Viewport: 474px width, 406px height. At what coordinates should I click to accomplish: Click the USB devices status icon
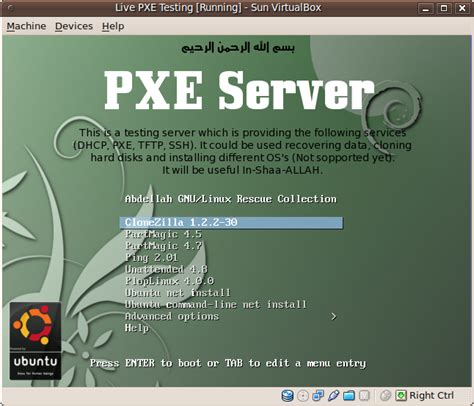click(x=333, y=396)
